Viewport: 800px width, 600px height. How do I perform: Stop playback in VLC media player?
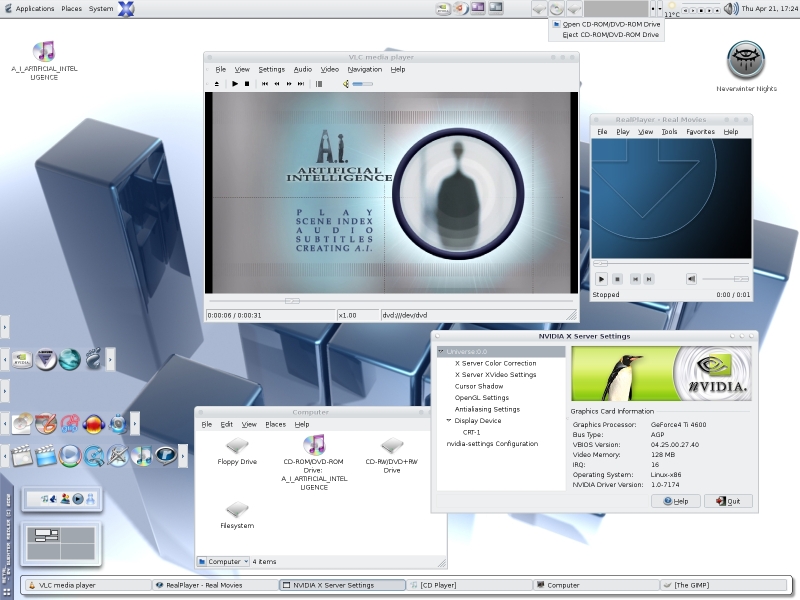247,84
